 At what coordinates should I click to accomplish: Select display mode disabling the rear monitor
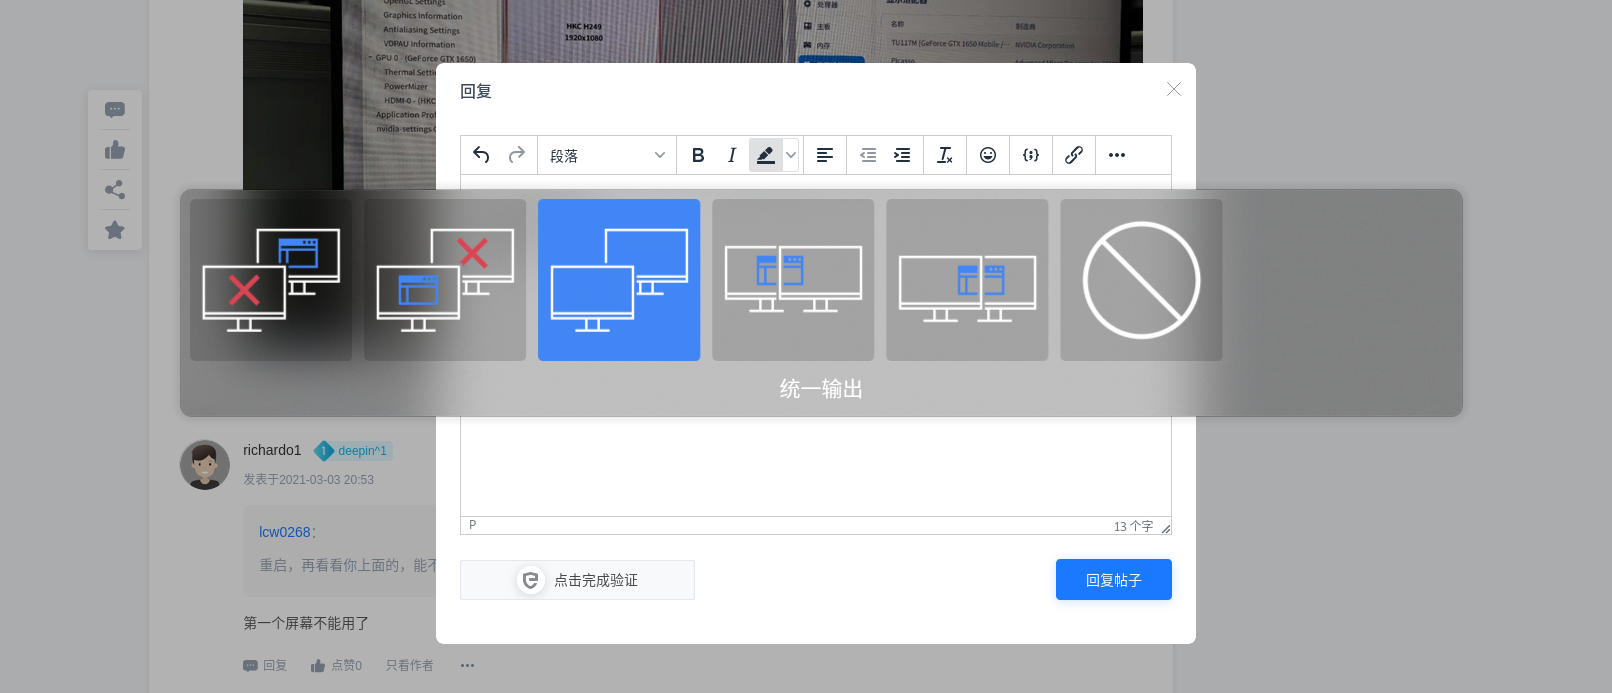click(445, 280)
